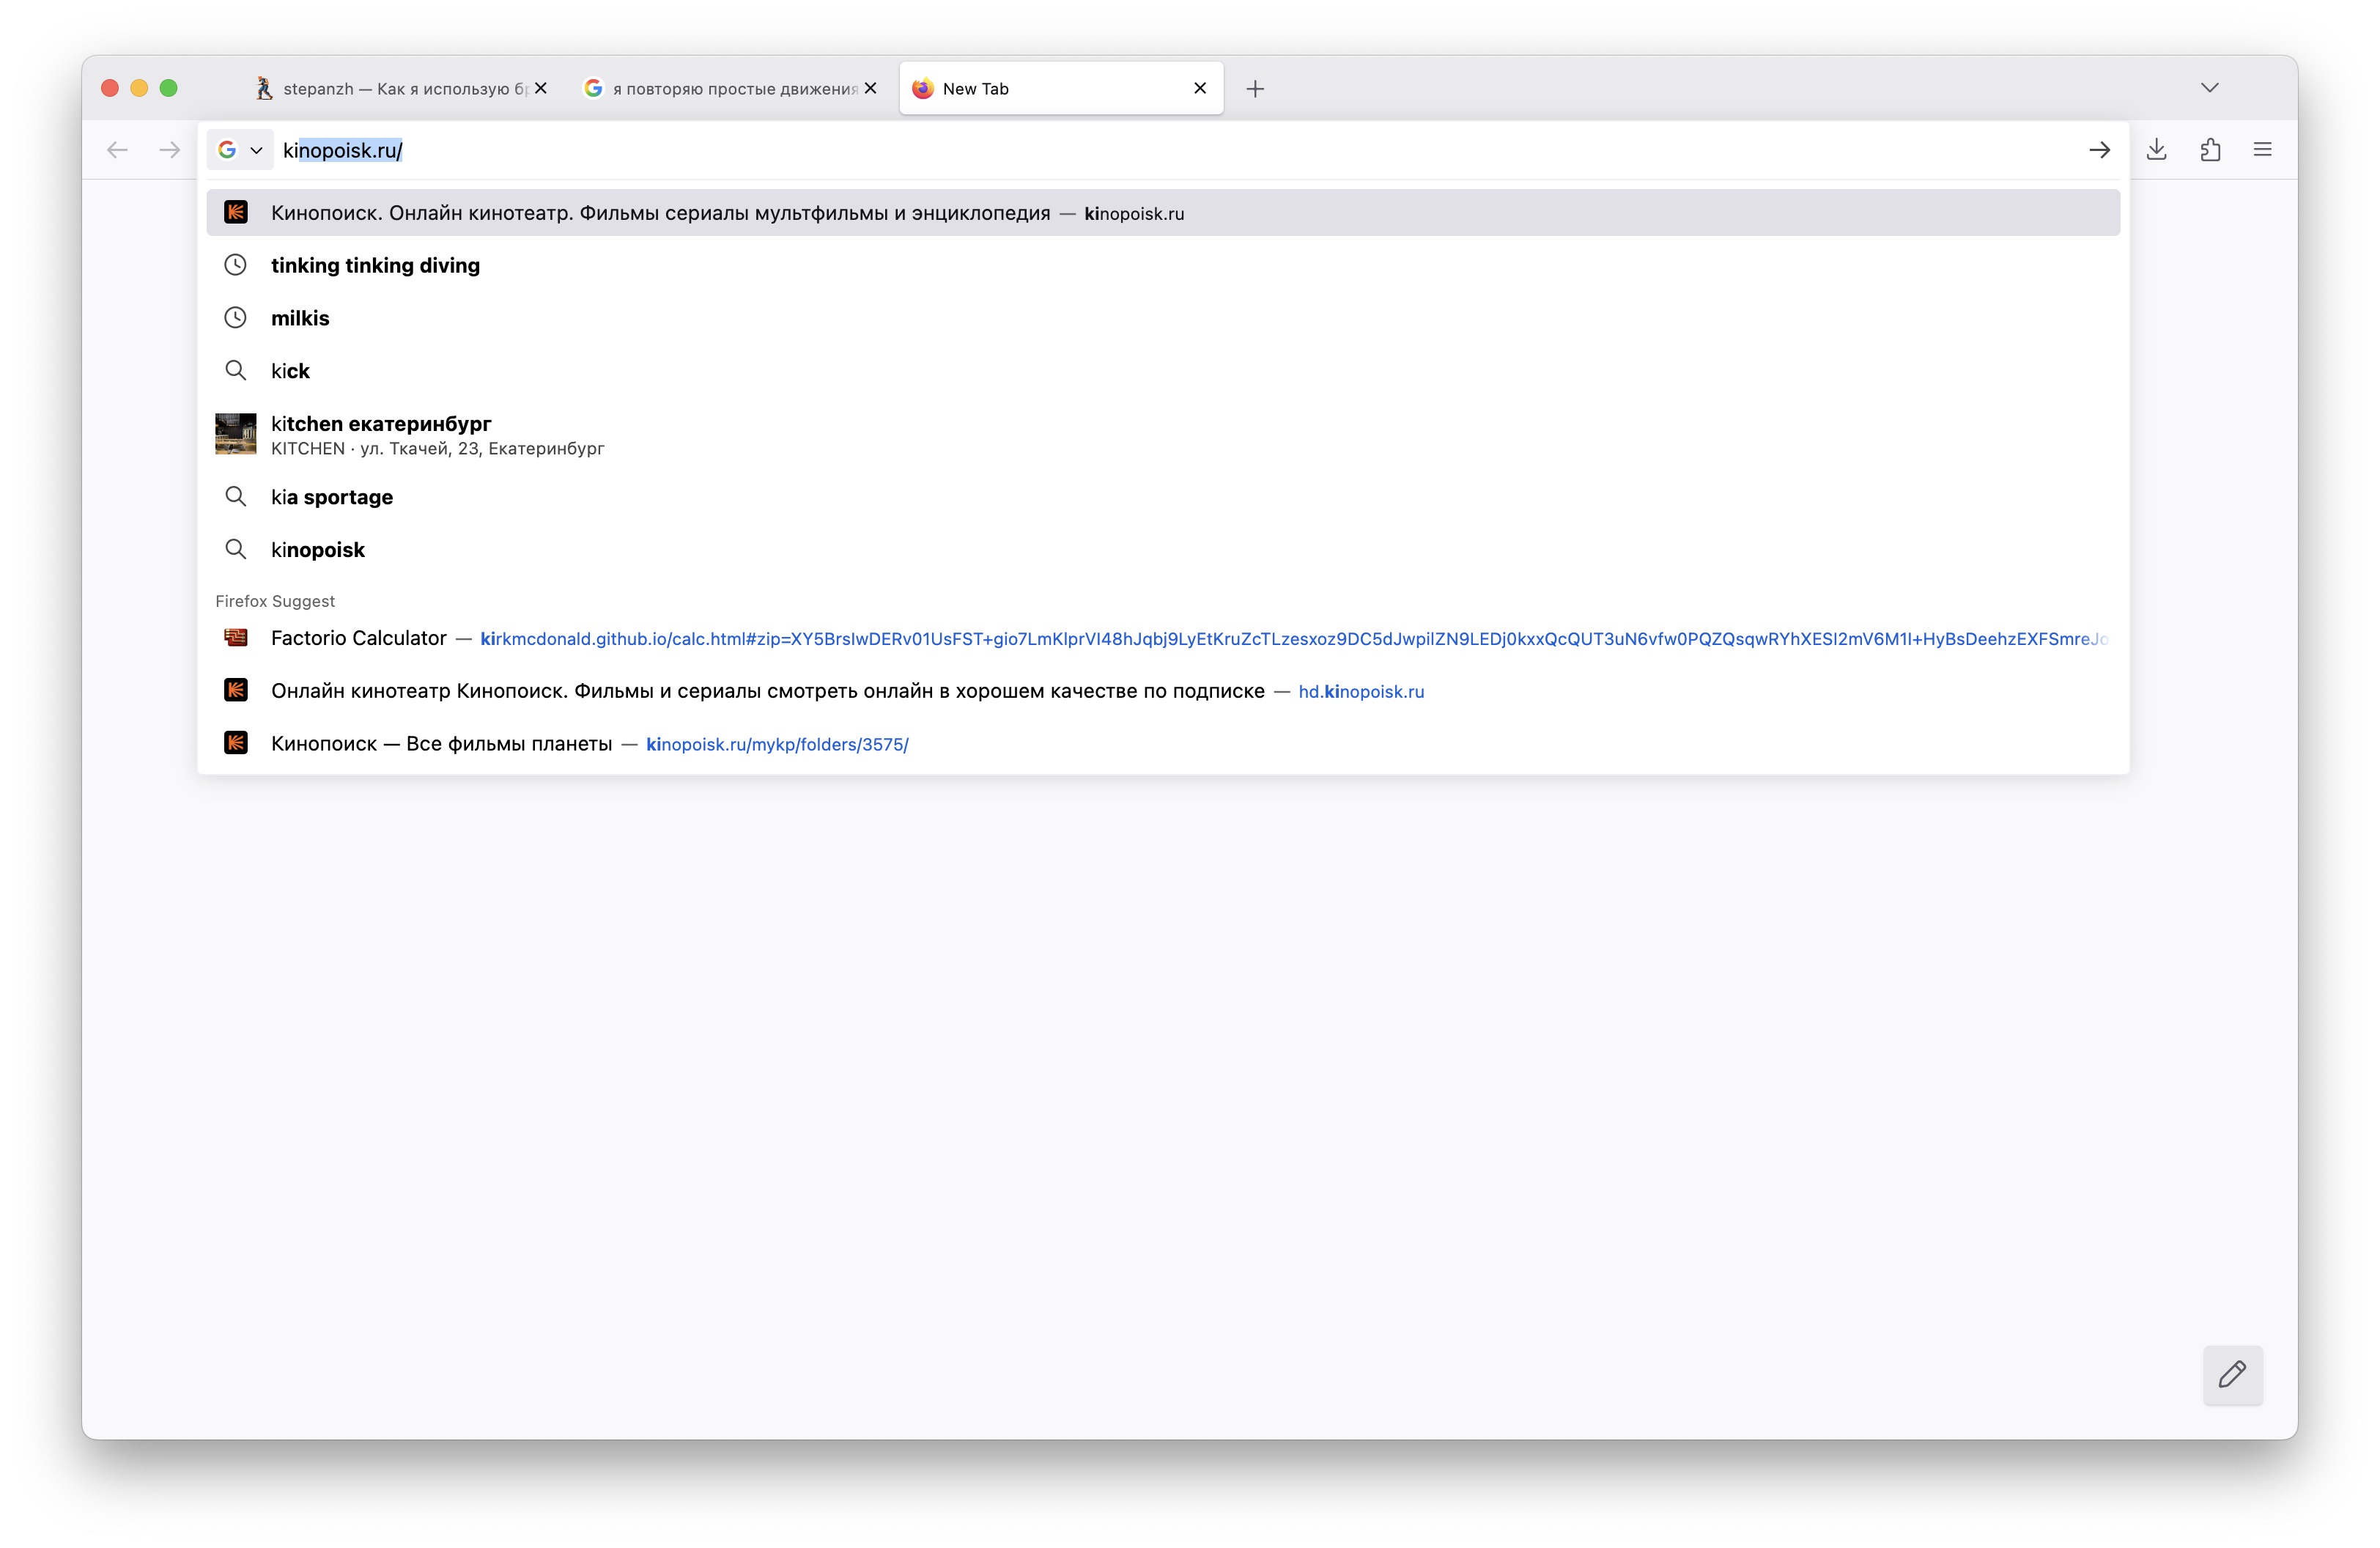
Task: Click the magnifier icon beside 'kinopoisk'
Action: (x=236, y=550)
